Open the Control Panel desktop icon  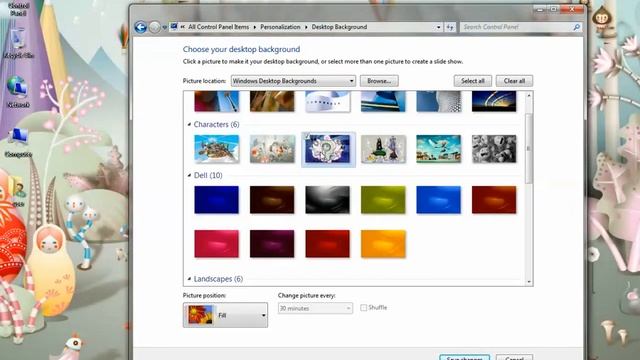coord(18,8)
